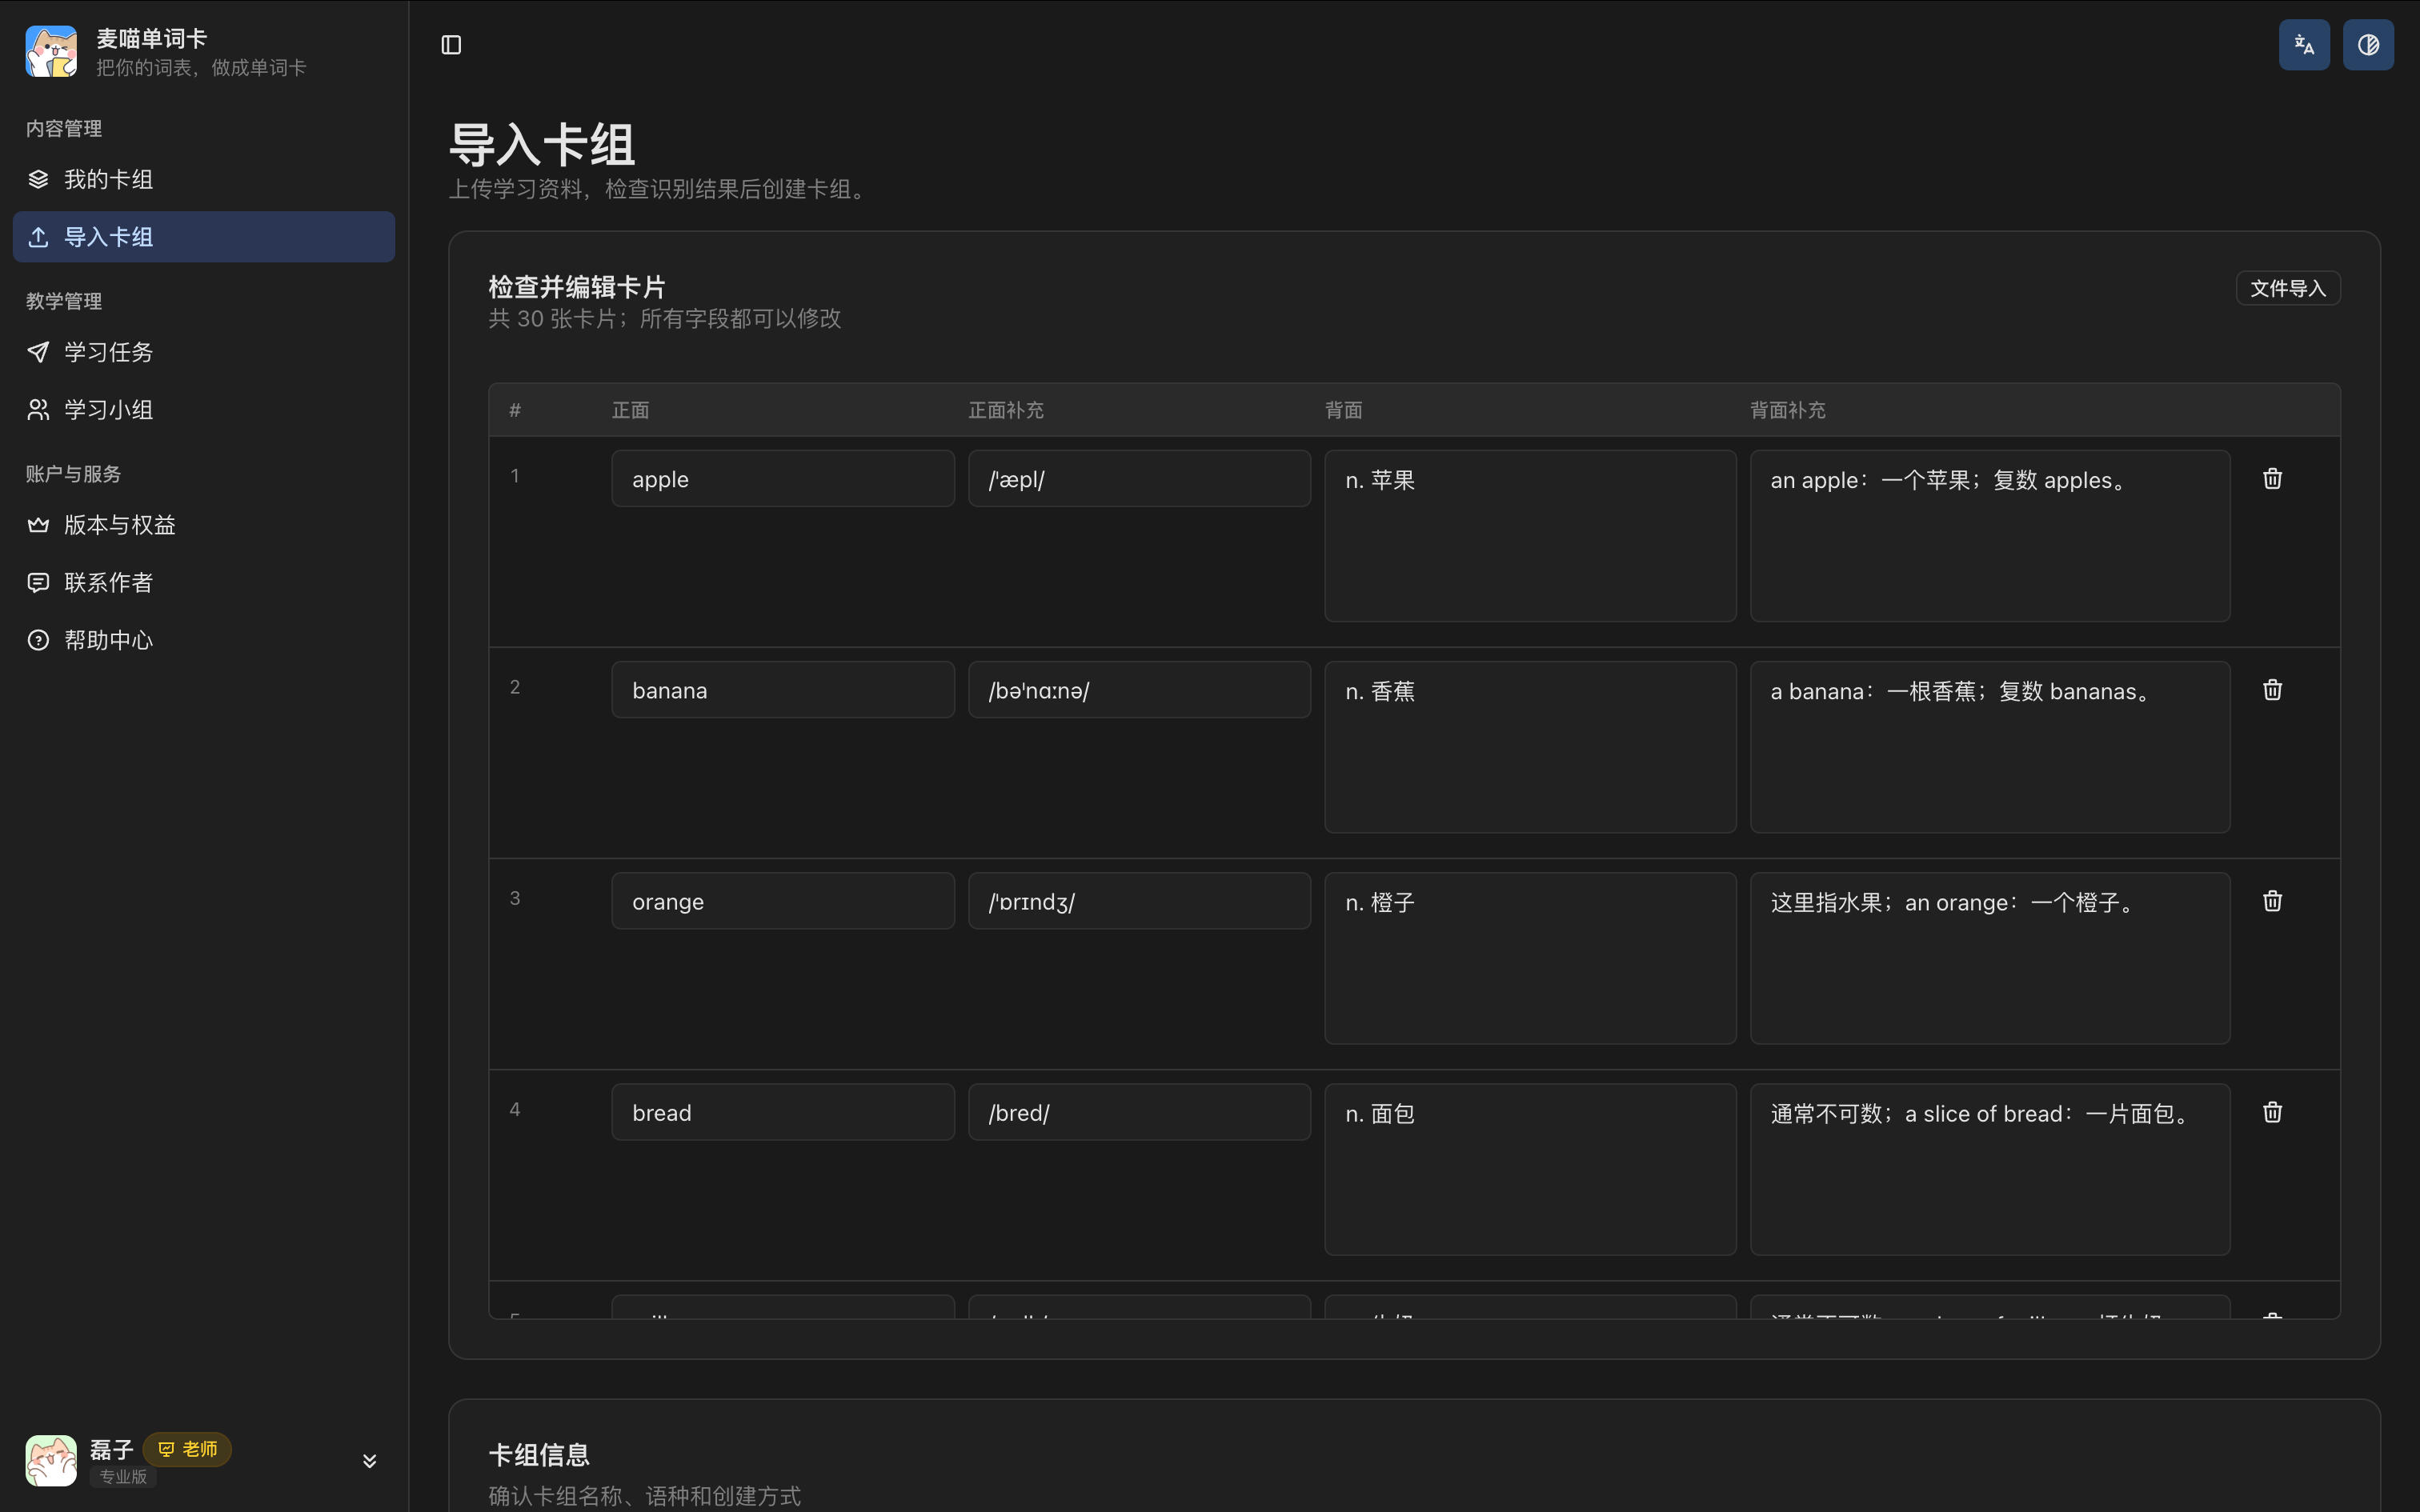Image resolution: width=2420 pixels, height=1512 pixels.
Task: Edit the back field 'n. 面包'
Action: pyautogui.click(x=1530, y=1169)
